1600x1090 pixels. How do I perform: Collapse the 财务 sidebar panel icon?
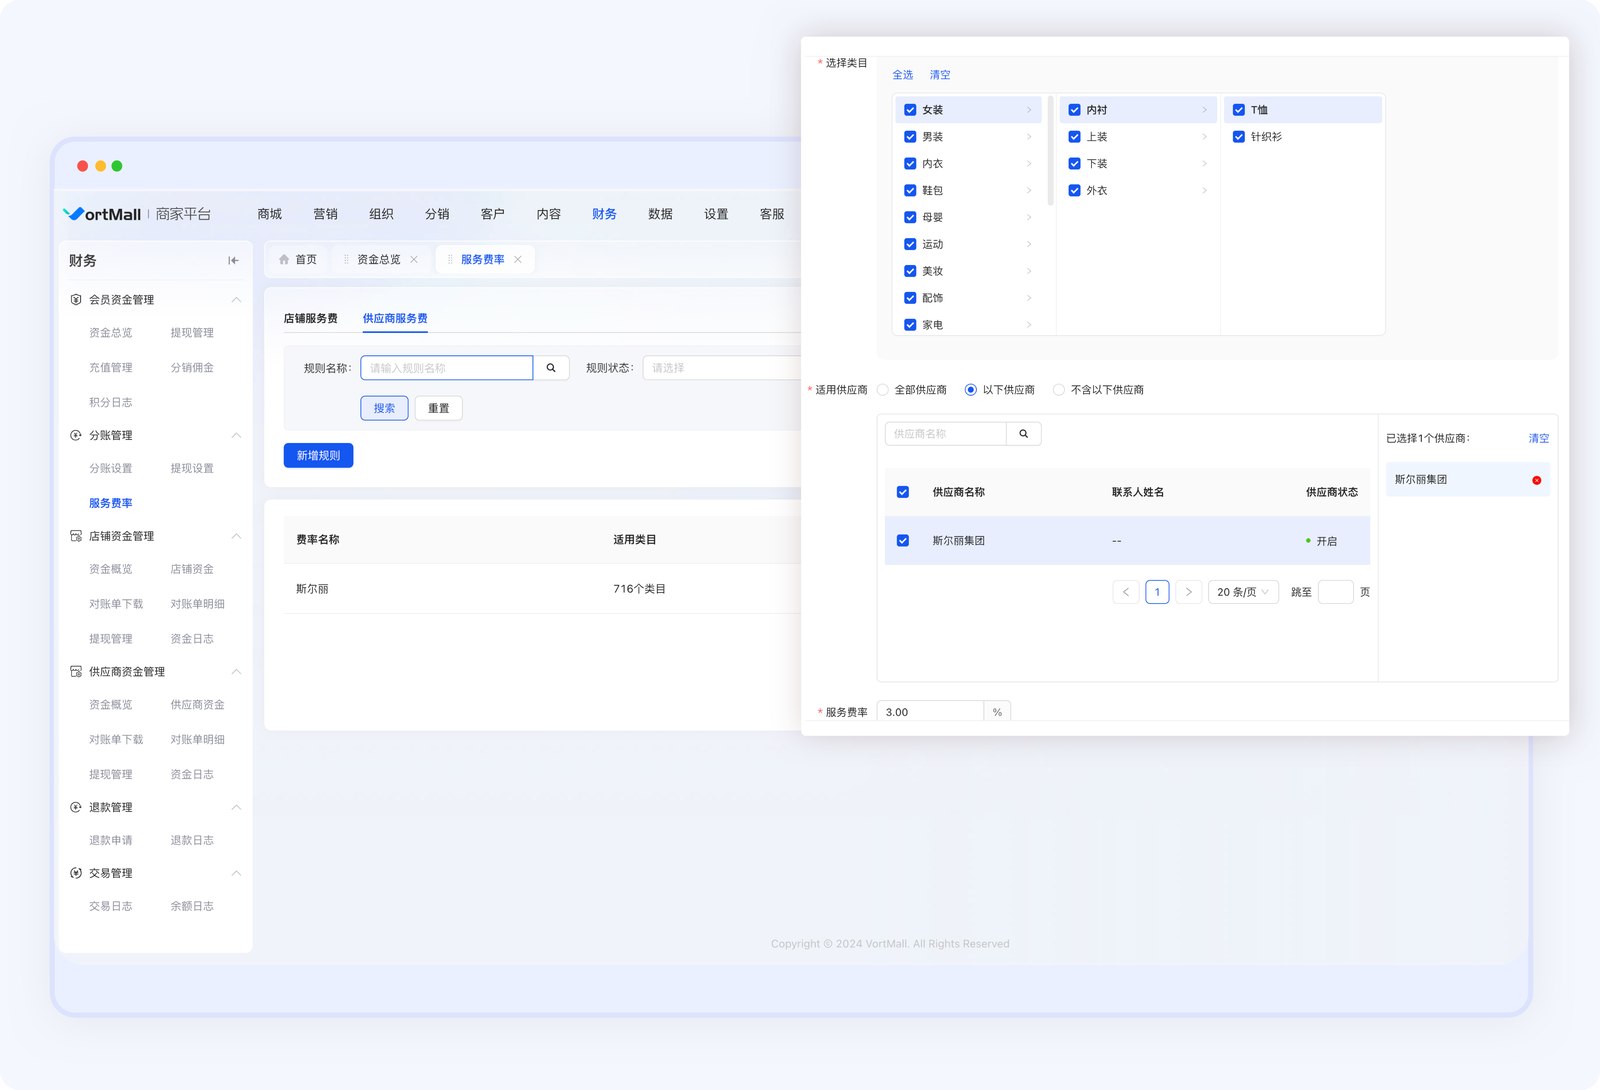(x=233, y=261)
